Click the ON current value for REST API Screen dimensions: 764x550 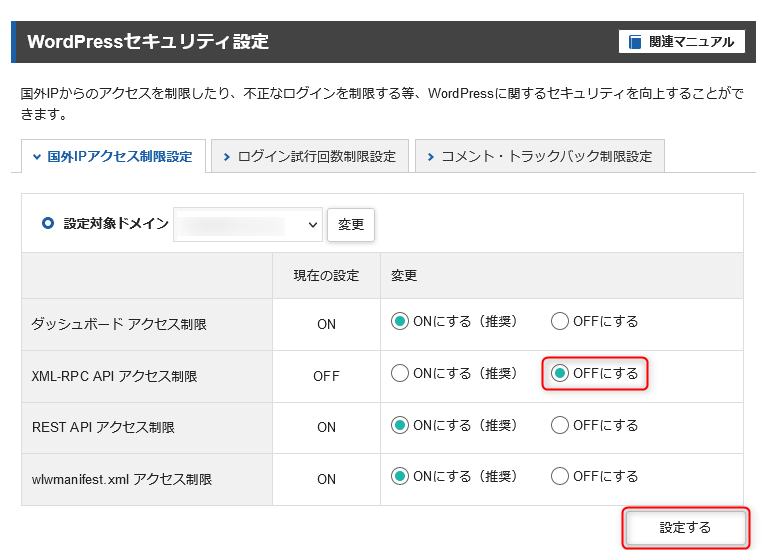pyautogui.click(x=326, y=427)
